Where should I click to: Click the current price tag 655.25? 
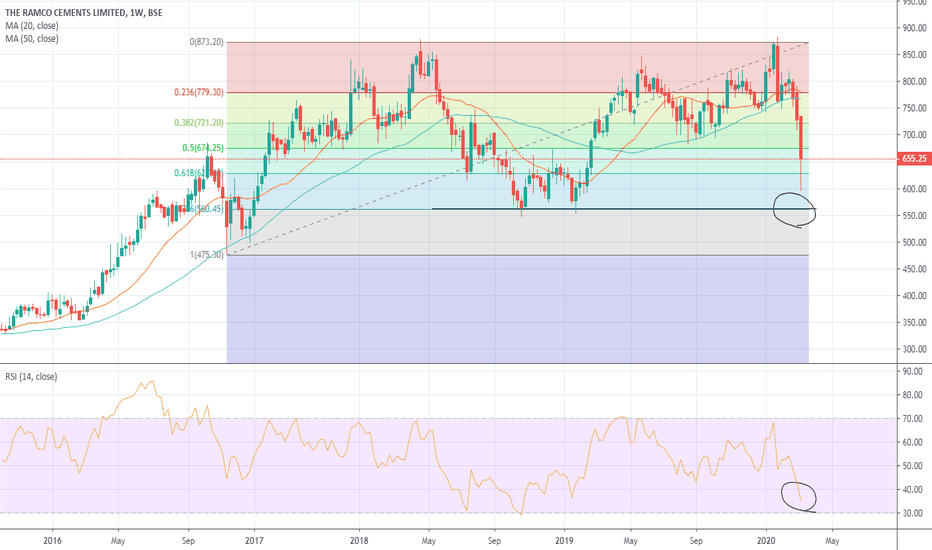(x=914, y=159)
